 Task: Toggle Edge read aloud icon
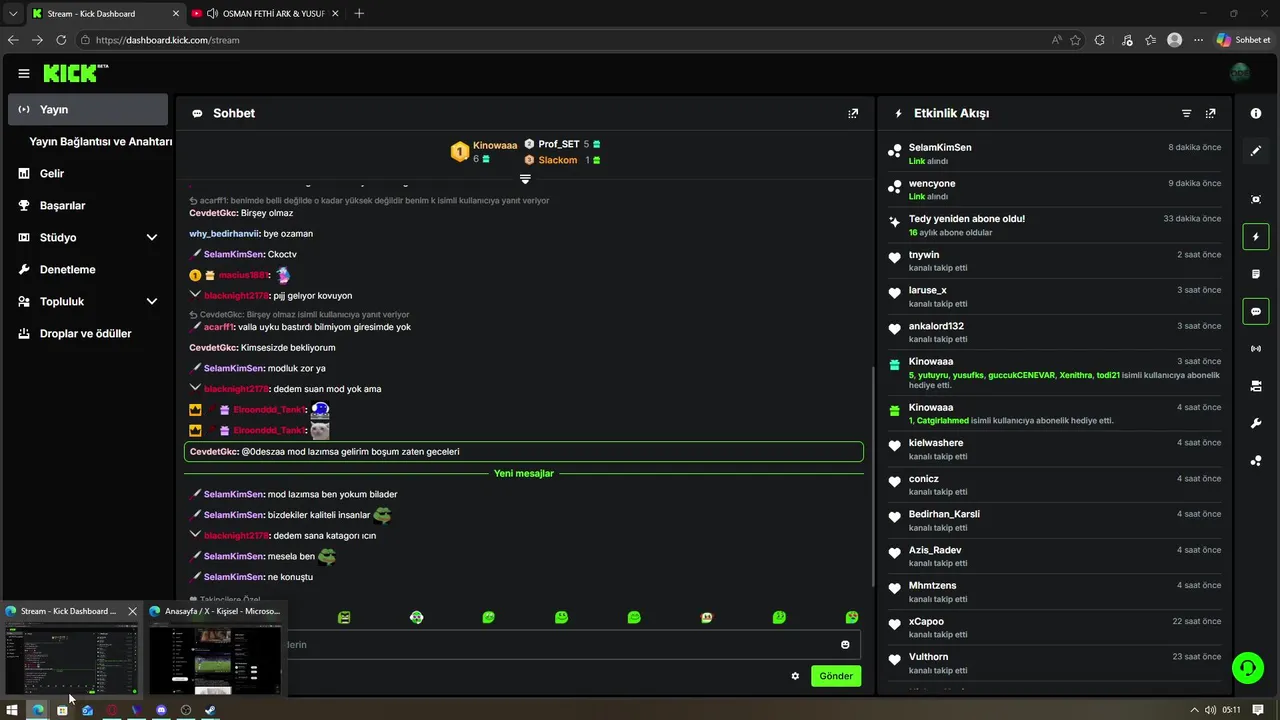tap(1057, 40)
